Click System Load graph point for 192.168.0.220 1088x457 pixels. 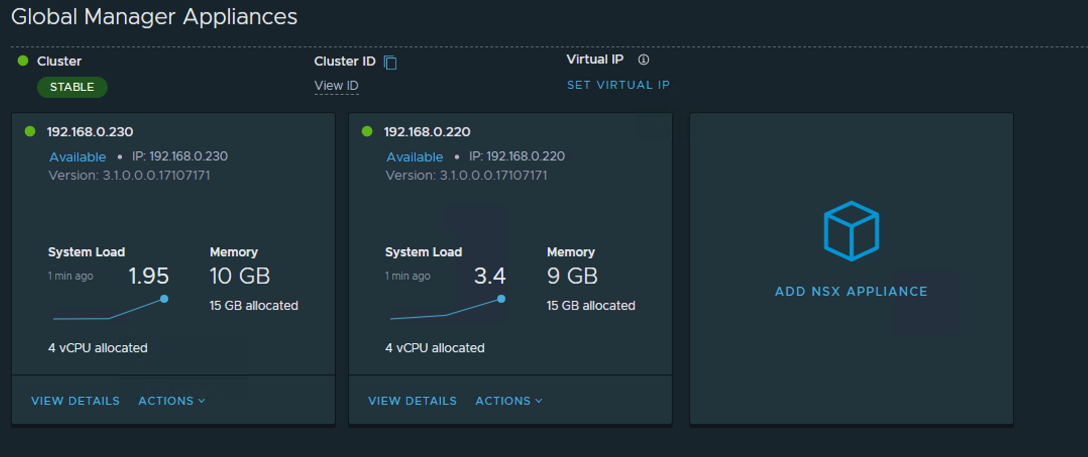click(x=502, y=299)
